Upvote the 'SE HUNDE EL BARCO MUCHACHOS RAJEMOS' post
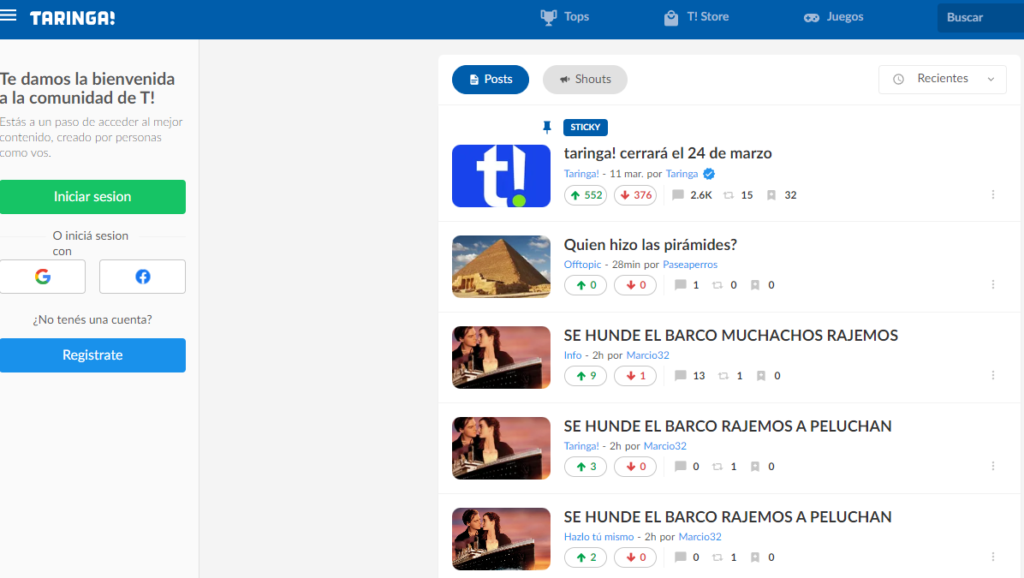Viewport: 1024px width, 578px height. [585, 376]
